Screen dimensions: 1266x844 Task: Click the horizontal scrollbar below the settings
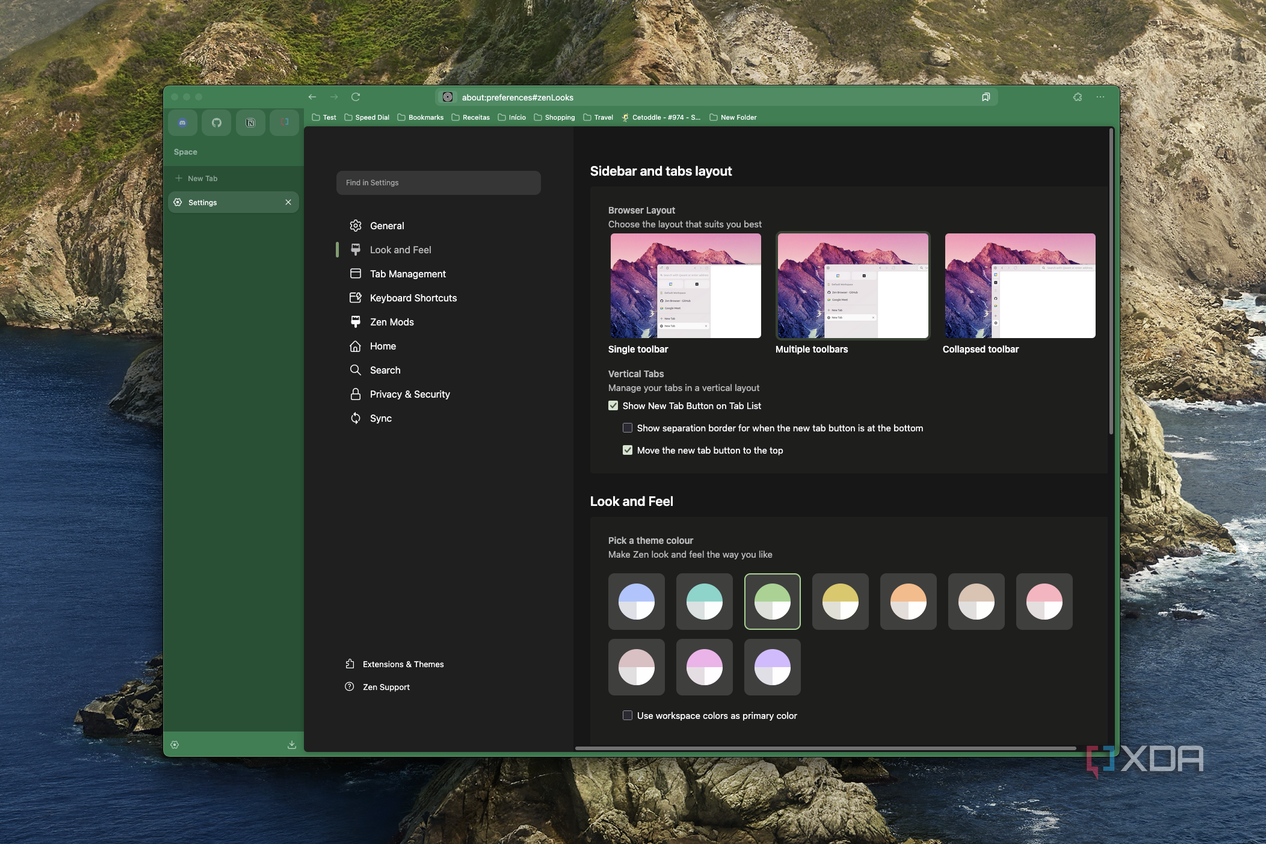point(825,748)
